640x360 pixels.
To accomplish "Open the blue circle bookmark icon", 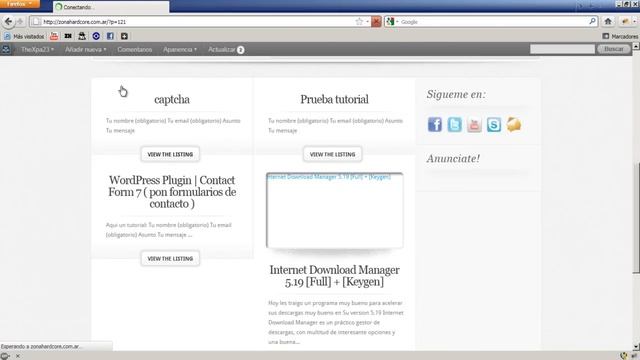I will click(x=96, y=36).
